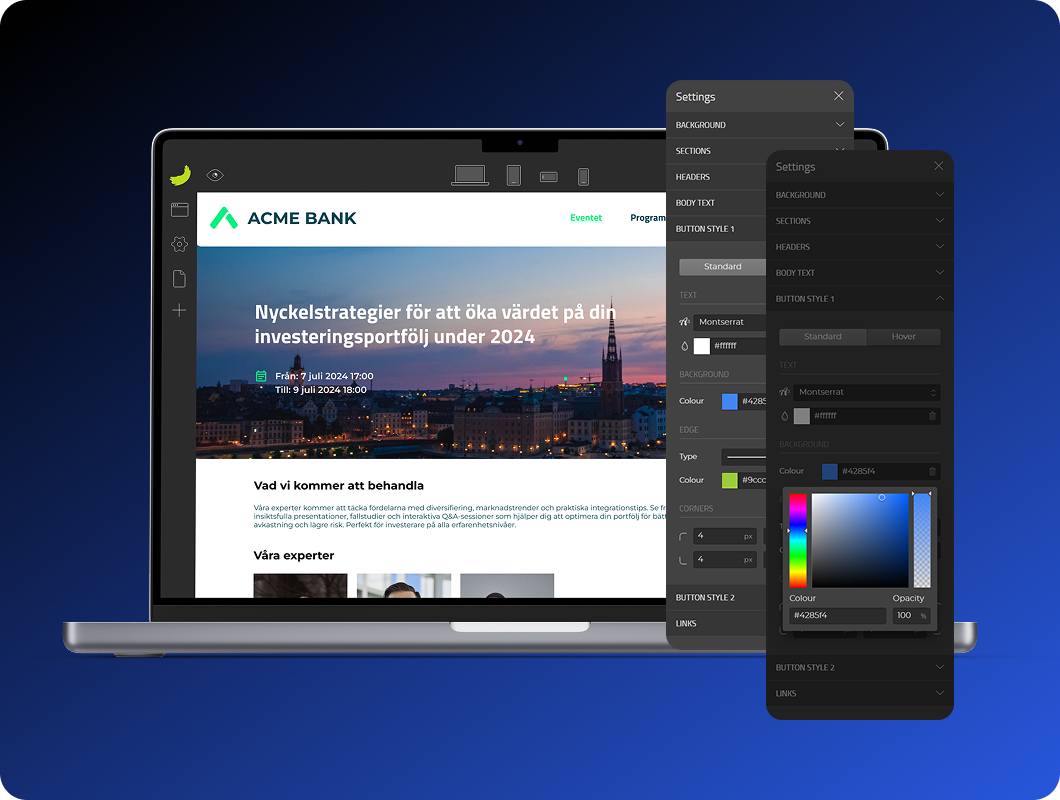Switch to tablet portrait preview

tap(514, 176)
